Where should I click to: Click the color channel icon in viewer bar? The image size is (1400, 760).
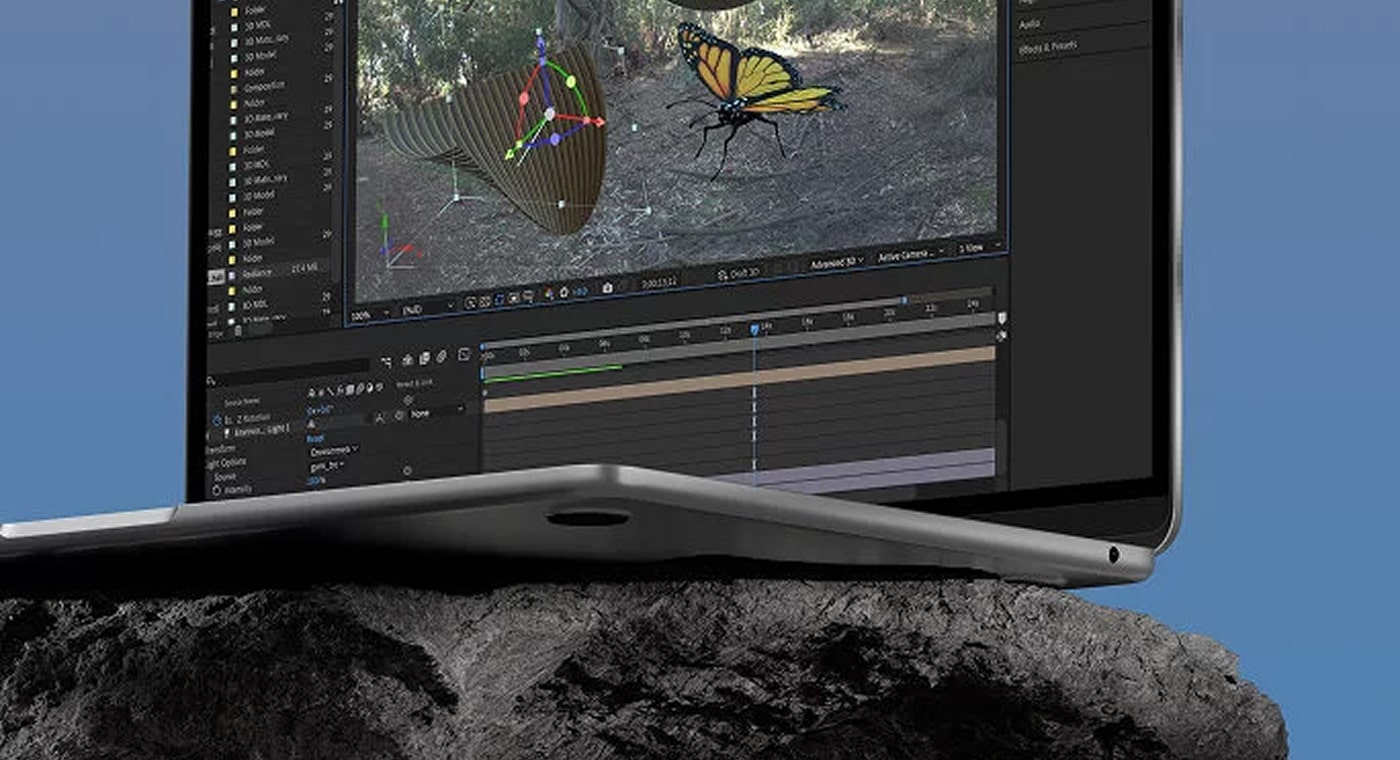[548, 293]
